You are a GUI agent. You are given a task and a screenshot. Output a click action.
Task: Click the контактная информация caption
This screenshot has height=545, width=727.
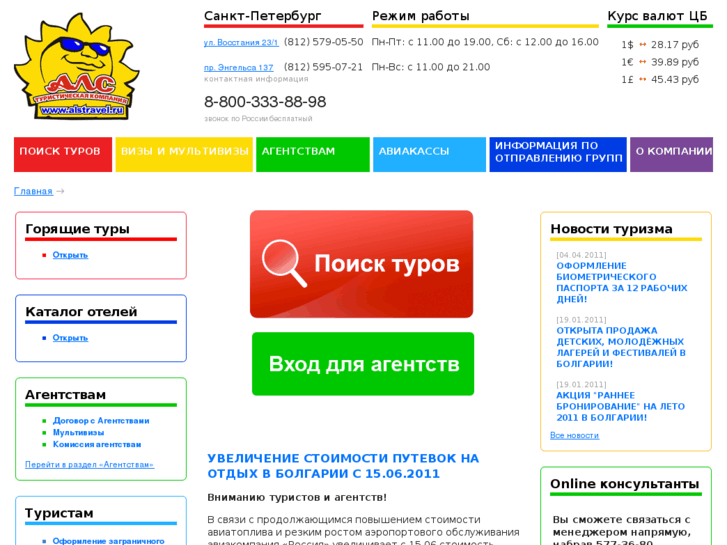[x=256, y=79]
